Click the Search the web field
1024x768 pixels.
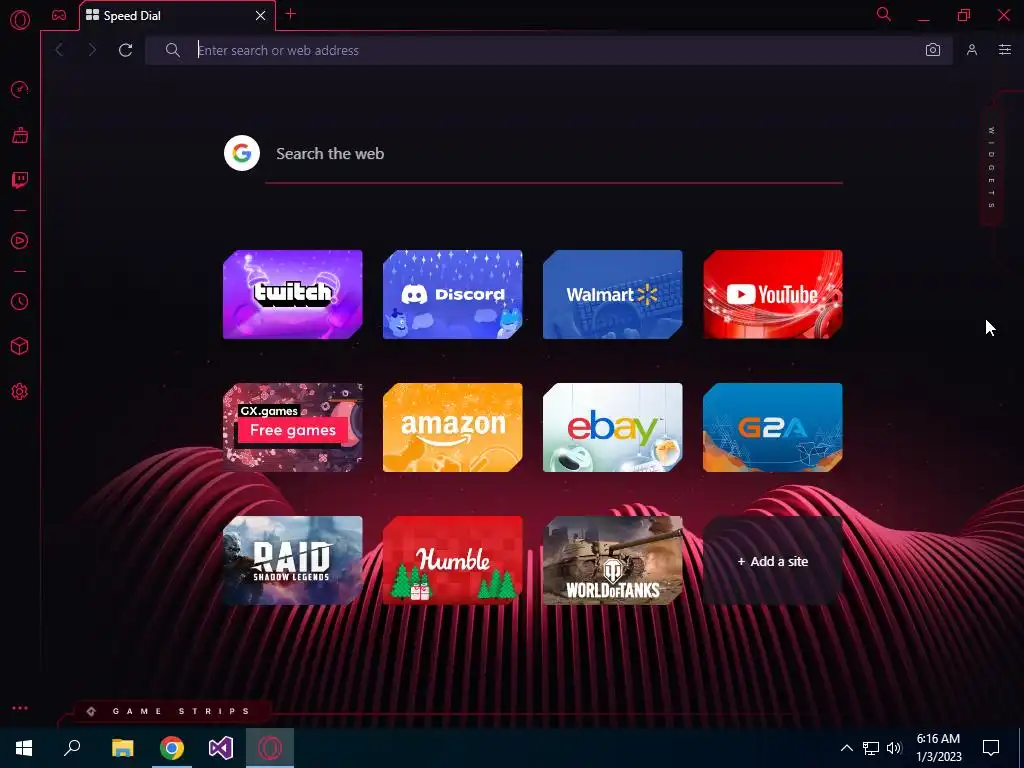pos(554,154)
